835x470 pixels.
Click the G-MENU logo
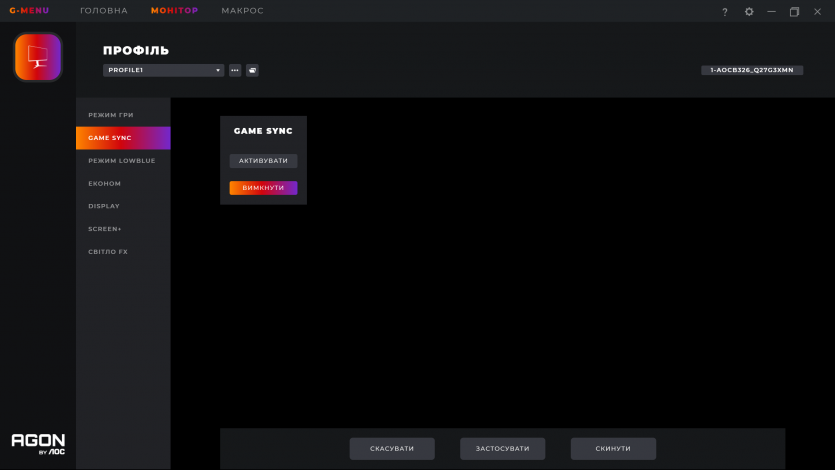pyautogui.click(x=29, y=11)
